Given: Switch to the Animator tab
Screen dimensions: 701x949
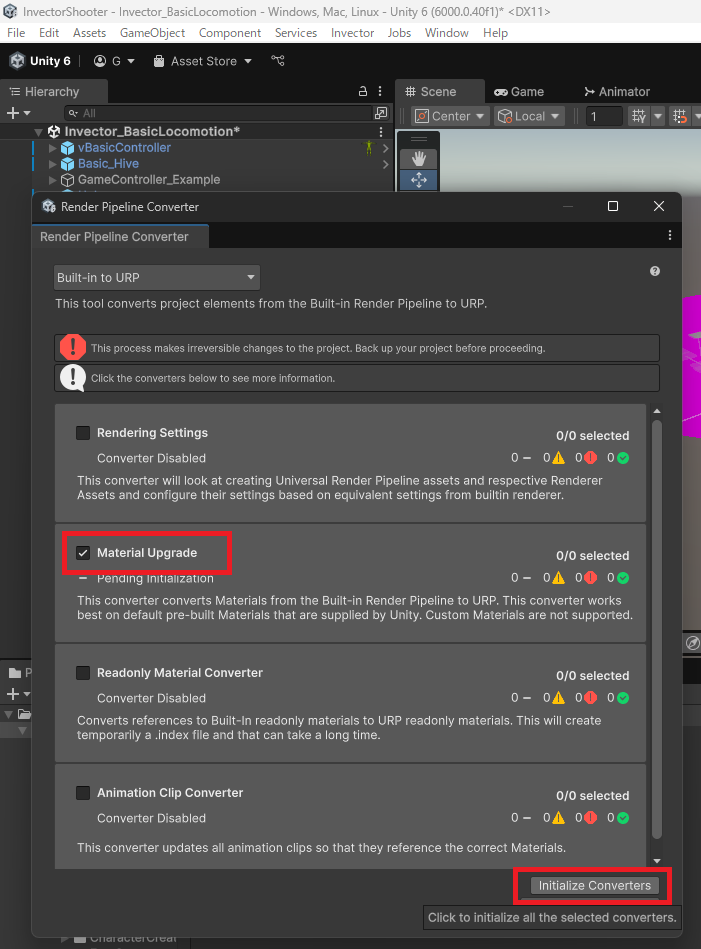Looking at the screenshot, I should (617, 91).
